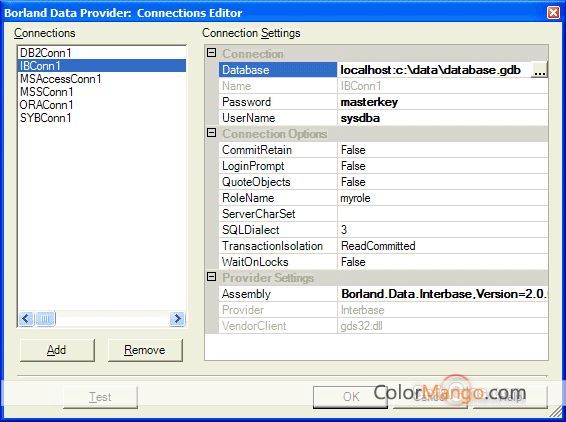Select the CommitRetain False value
The width and height of the screenshot is (566, 422).
coord(443,150)
